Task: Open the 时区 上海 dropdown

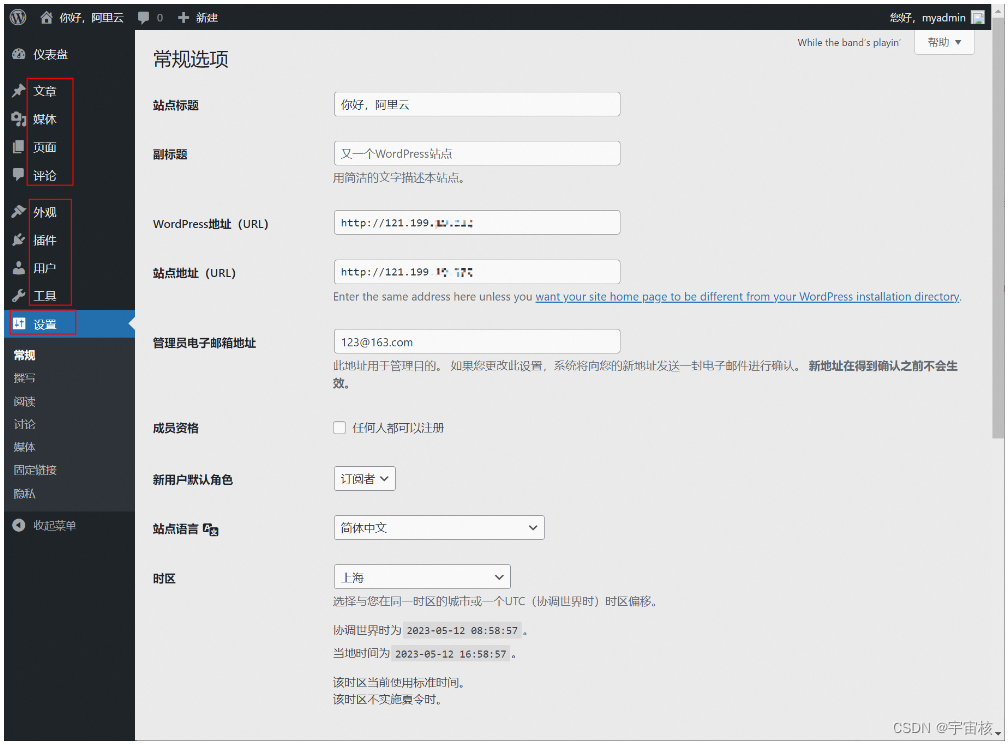Action: (x=422, y=577)
